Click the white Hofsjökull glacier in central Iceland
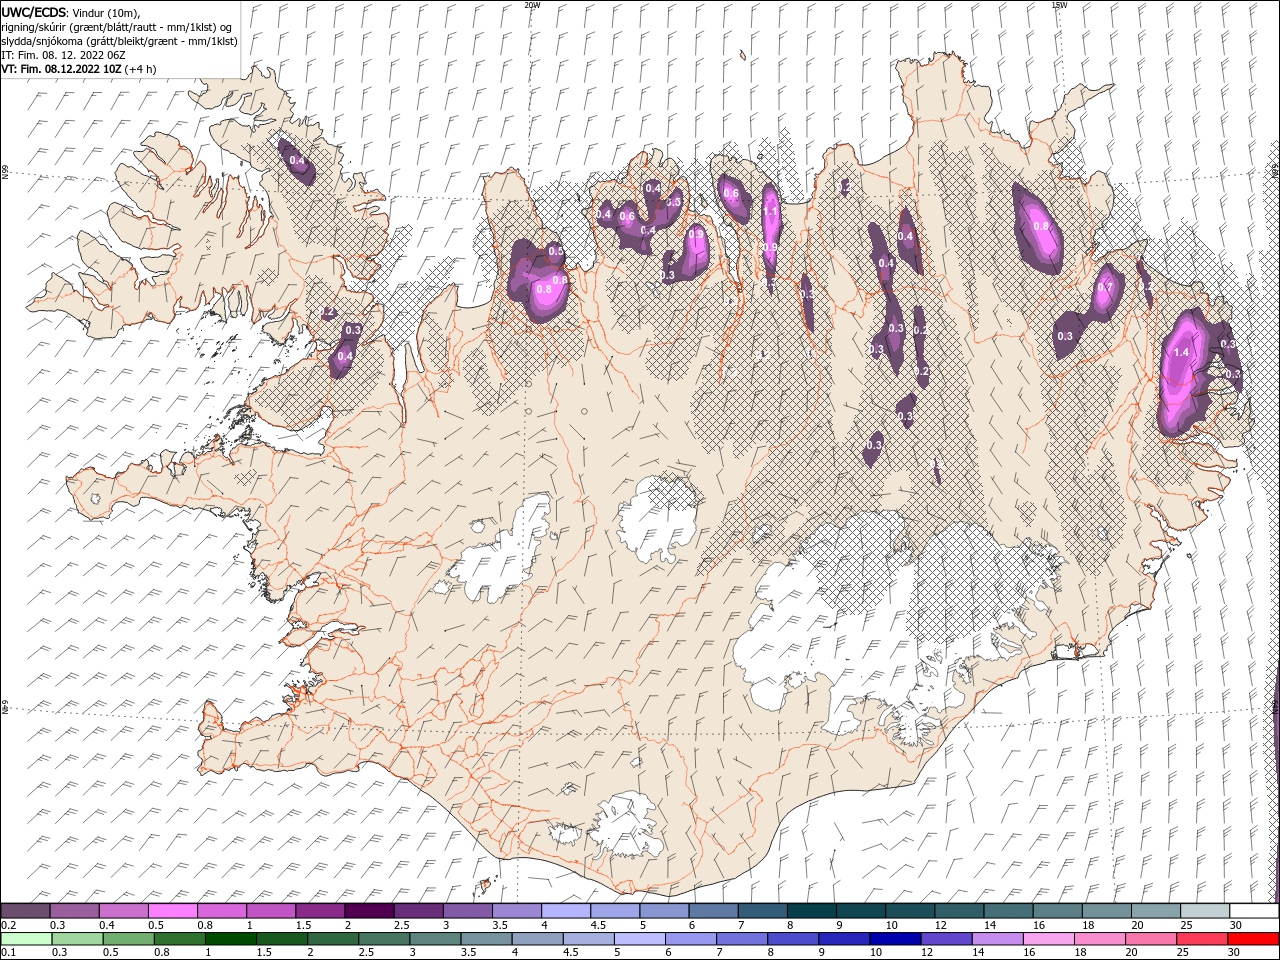The width and height of the screenshot is (1280, 960). [x=657, y=518]
